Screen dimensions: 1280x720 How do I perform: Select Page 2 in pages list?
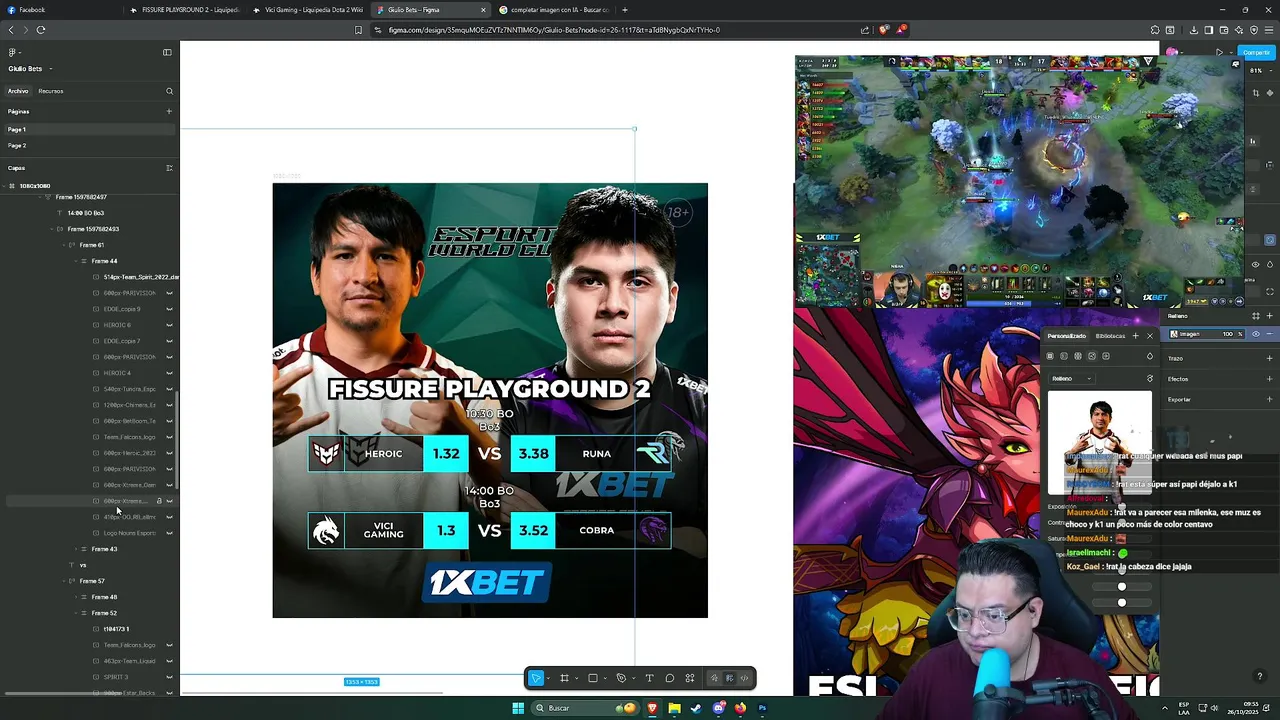pos(88,145)
